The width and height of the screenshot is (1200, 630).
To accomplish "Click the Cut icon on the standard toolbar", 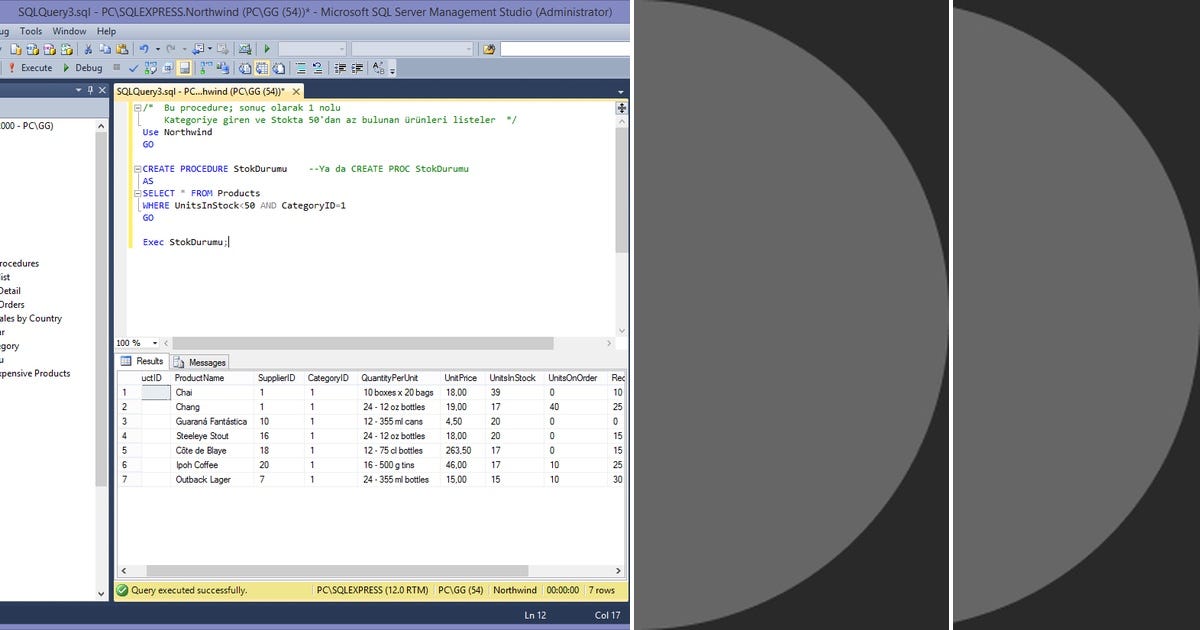I will click(x=88, y=48).
